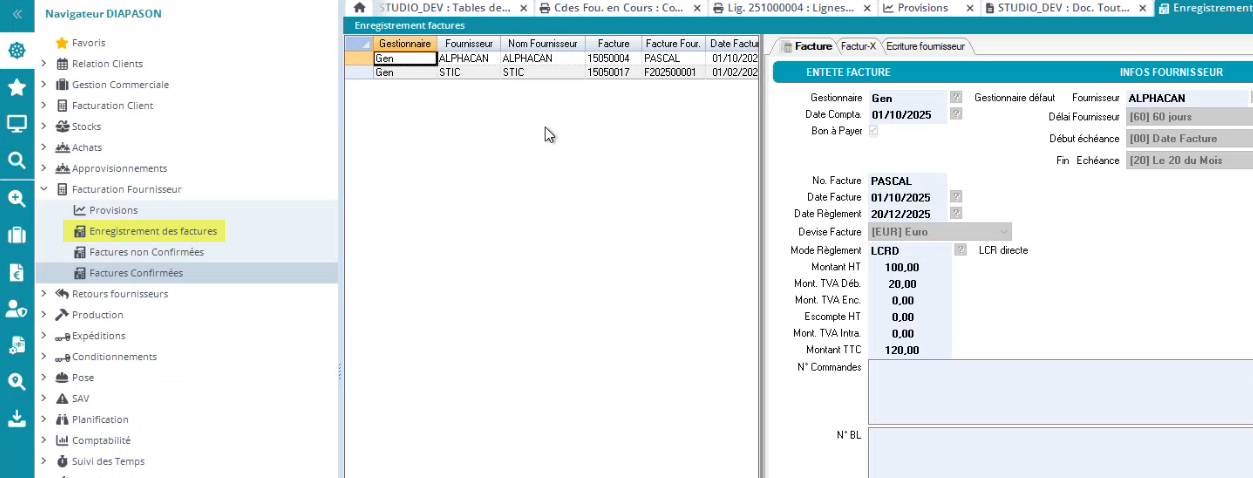Click the help button beside Date Facture
The height and width of the screenshot is (478, 1253).
956,197
